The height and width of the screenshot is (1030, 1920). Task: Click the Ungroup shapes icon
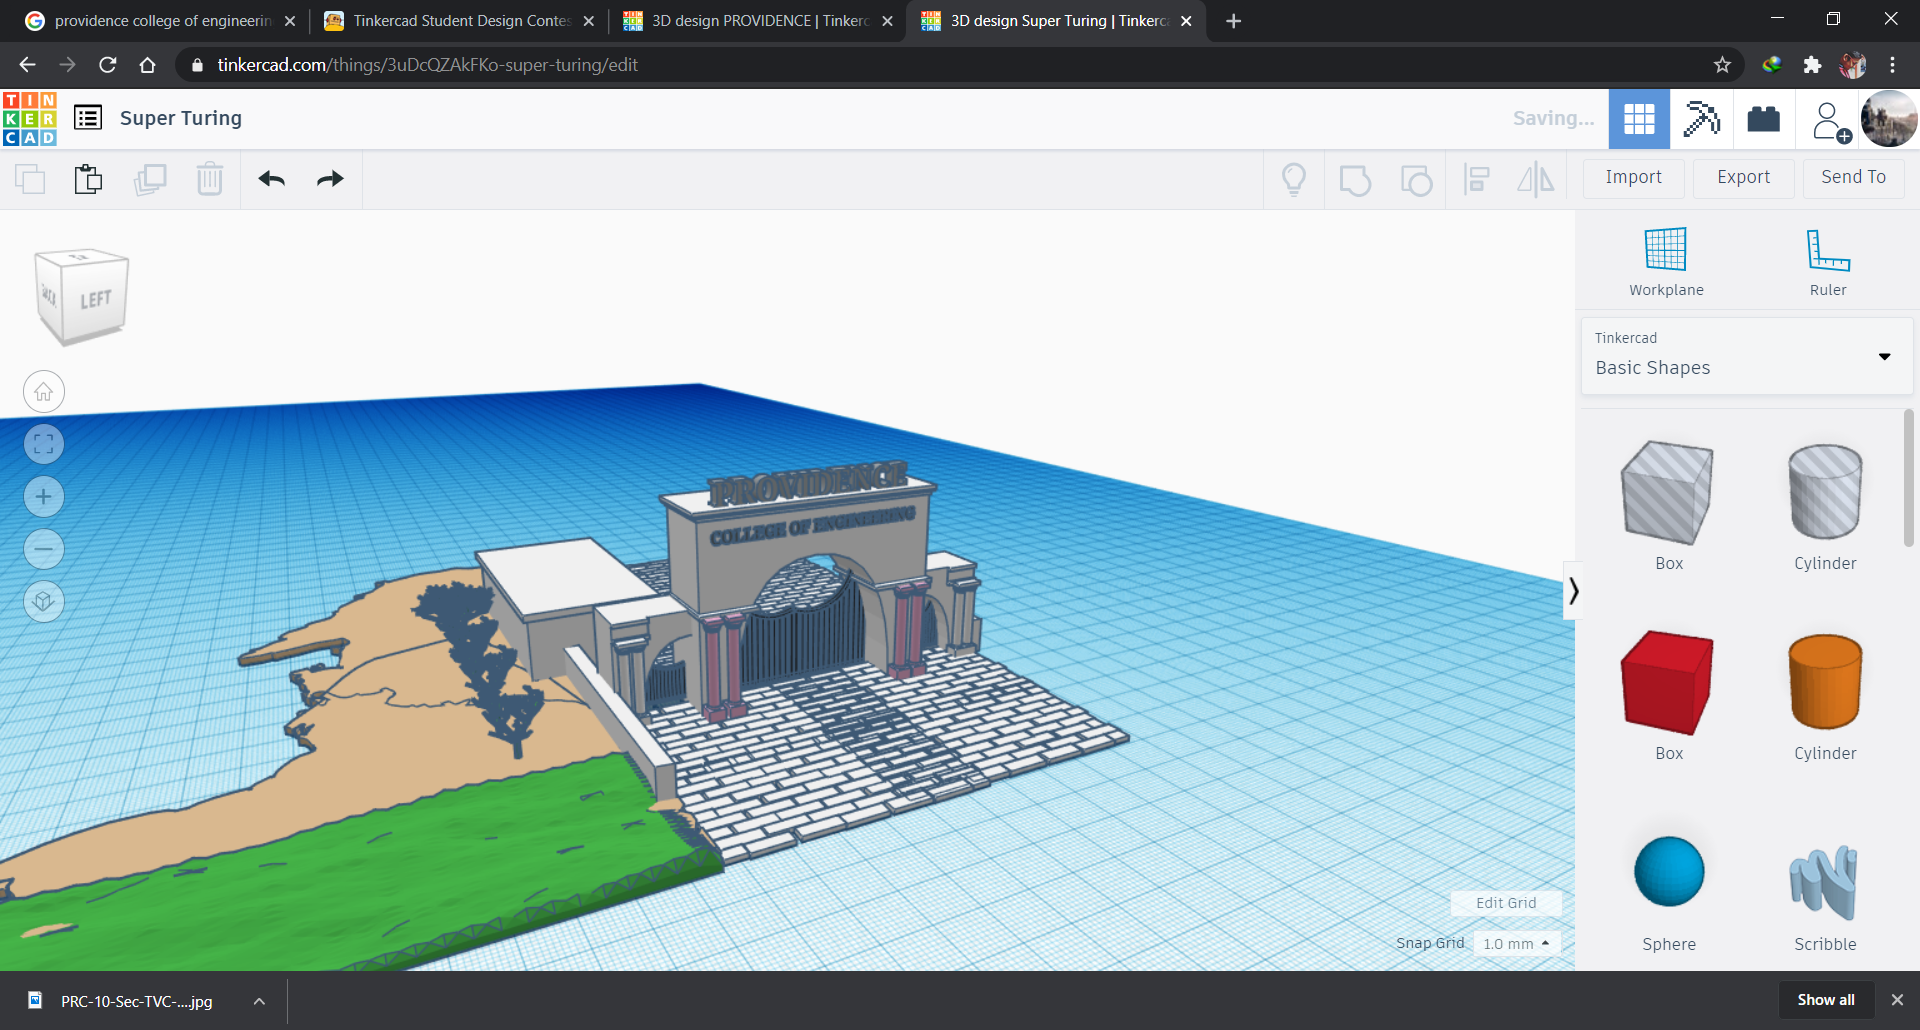1416,180
